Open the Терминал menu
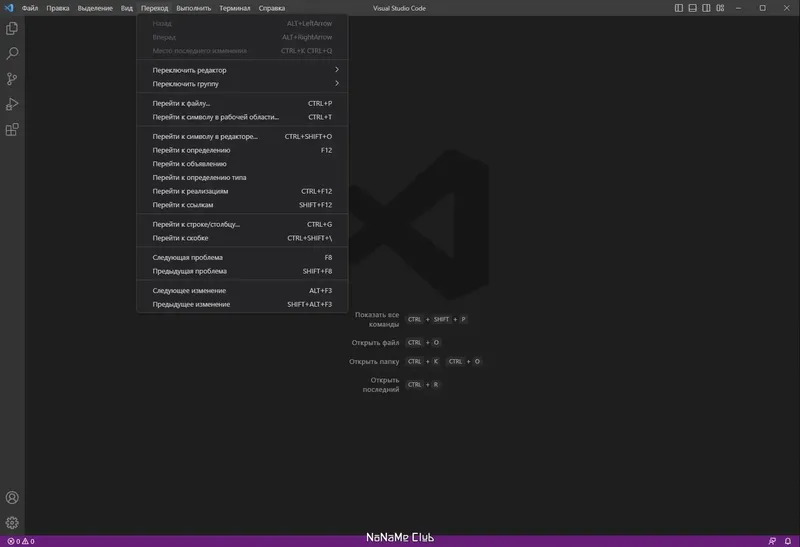 click(x=235, y=8)
